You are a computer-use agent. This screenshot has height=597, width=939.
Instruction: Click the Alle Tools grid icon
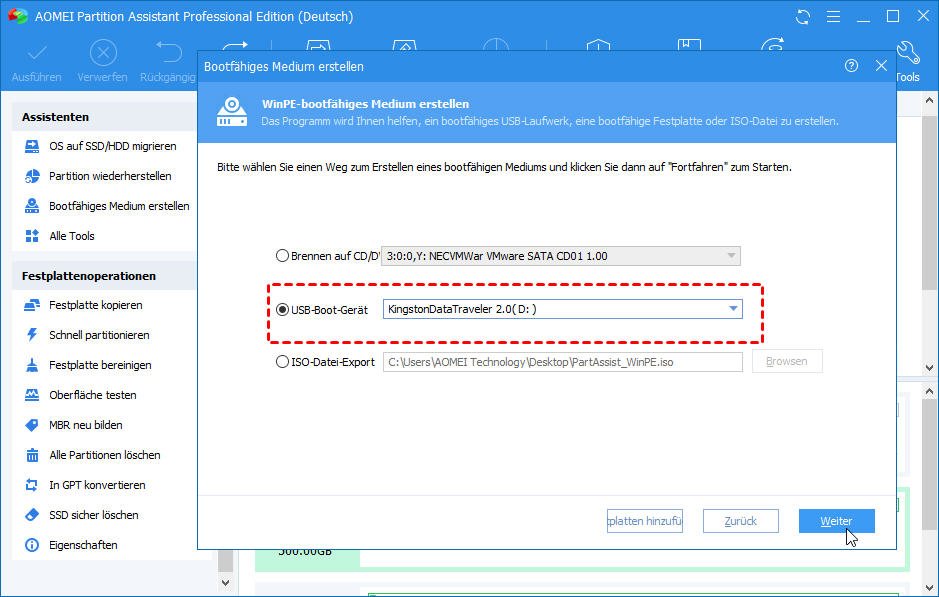tap(32, 236)
